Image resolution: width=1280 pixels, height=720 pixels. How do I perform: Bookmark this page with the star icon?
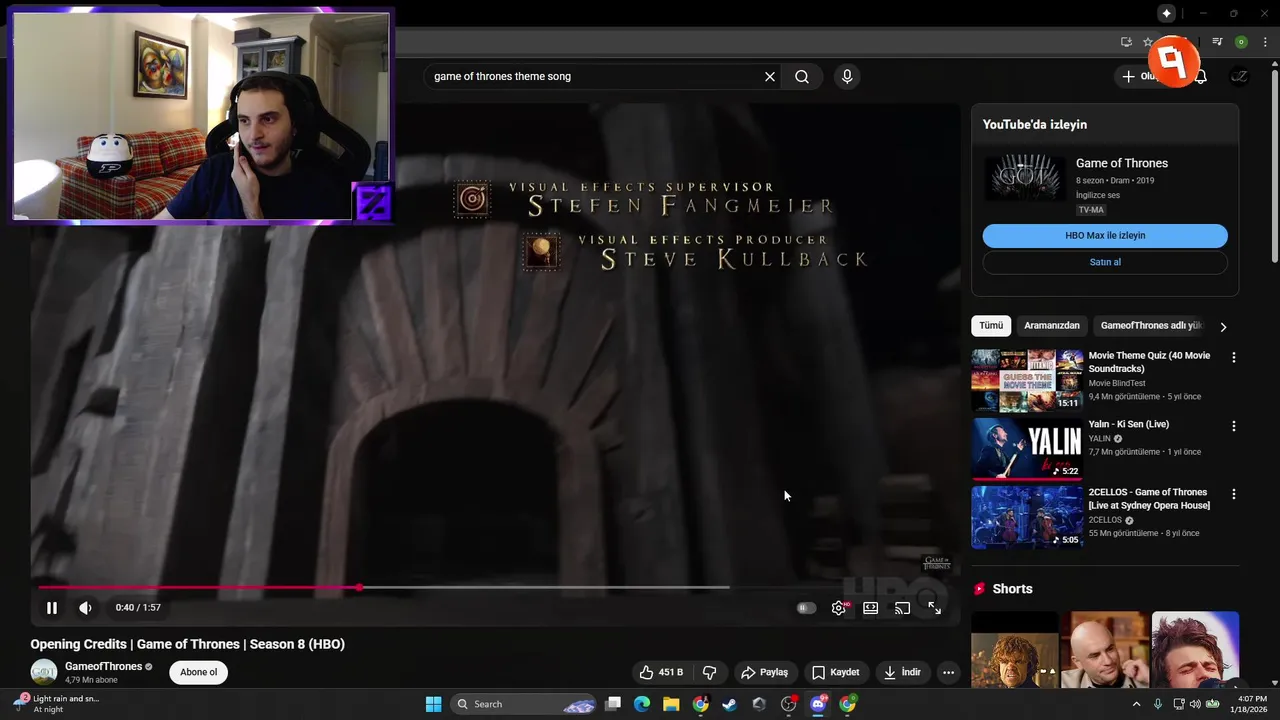coord(1148,42)
